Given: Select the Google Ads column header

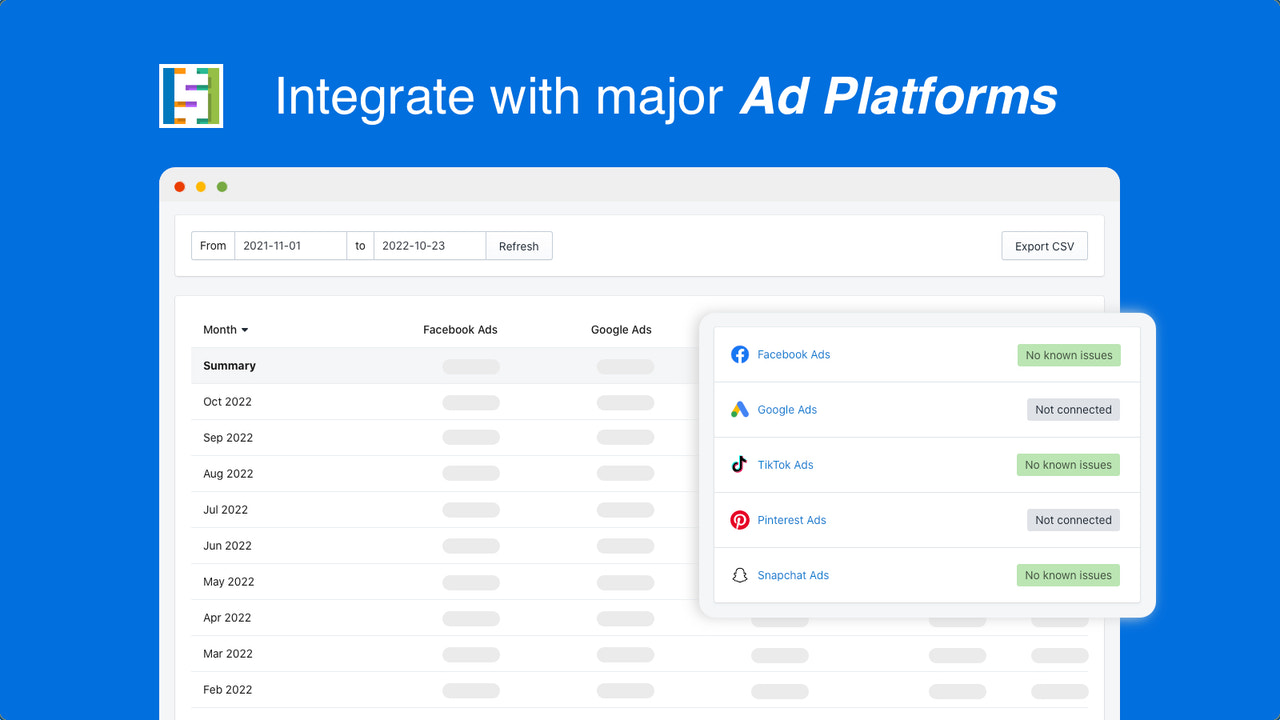Looking at the screenshot, I should [621, 329].
